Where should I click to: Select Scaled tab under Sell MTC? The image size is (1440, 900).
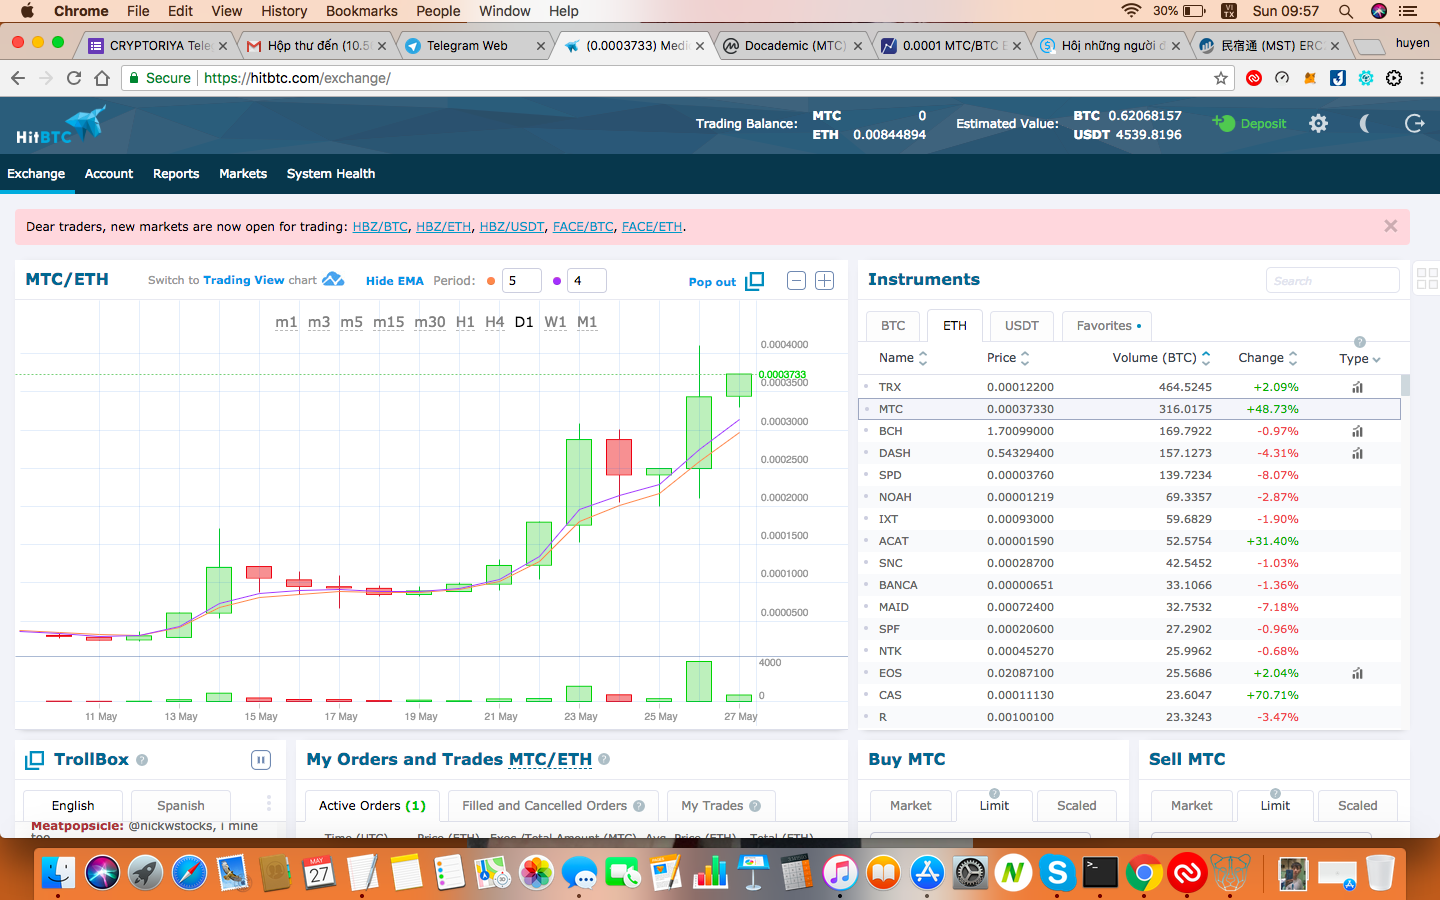click(x=1357, y=806)
